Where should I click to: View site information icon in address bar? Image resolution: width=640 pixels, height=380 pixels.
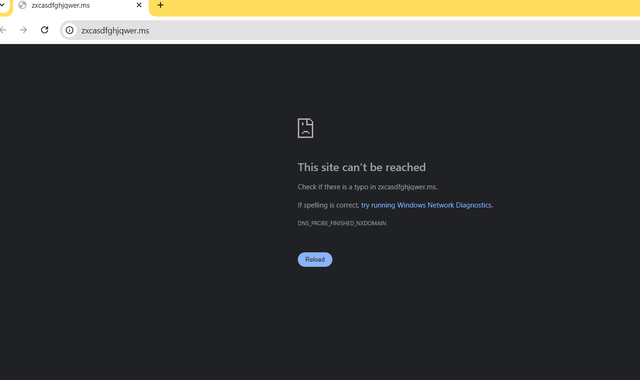[x=70, y=30]
